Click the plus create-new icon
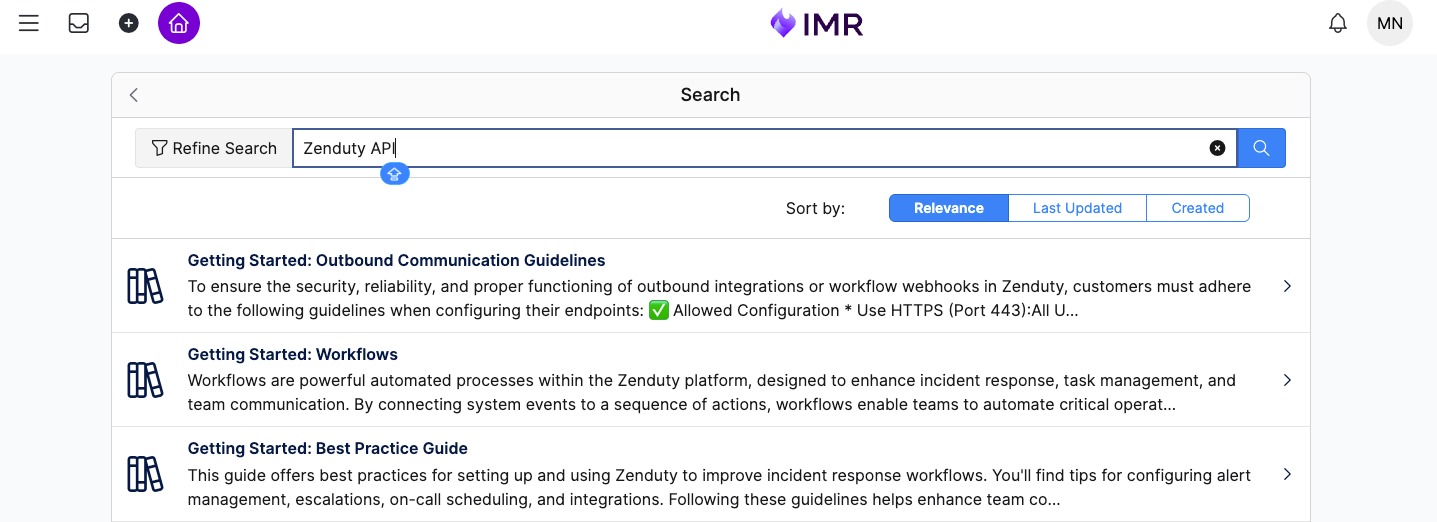The width and height of the screenshot is (1437, 522). coord(129,23)
